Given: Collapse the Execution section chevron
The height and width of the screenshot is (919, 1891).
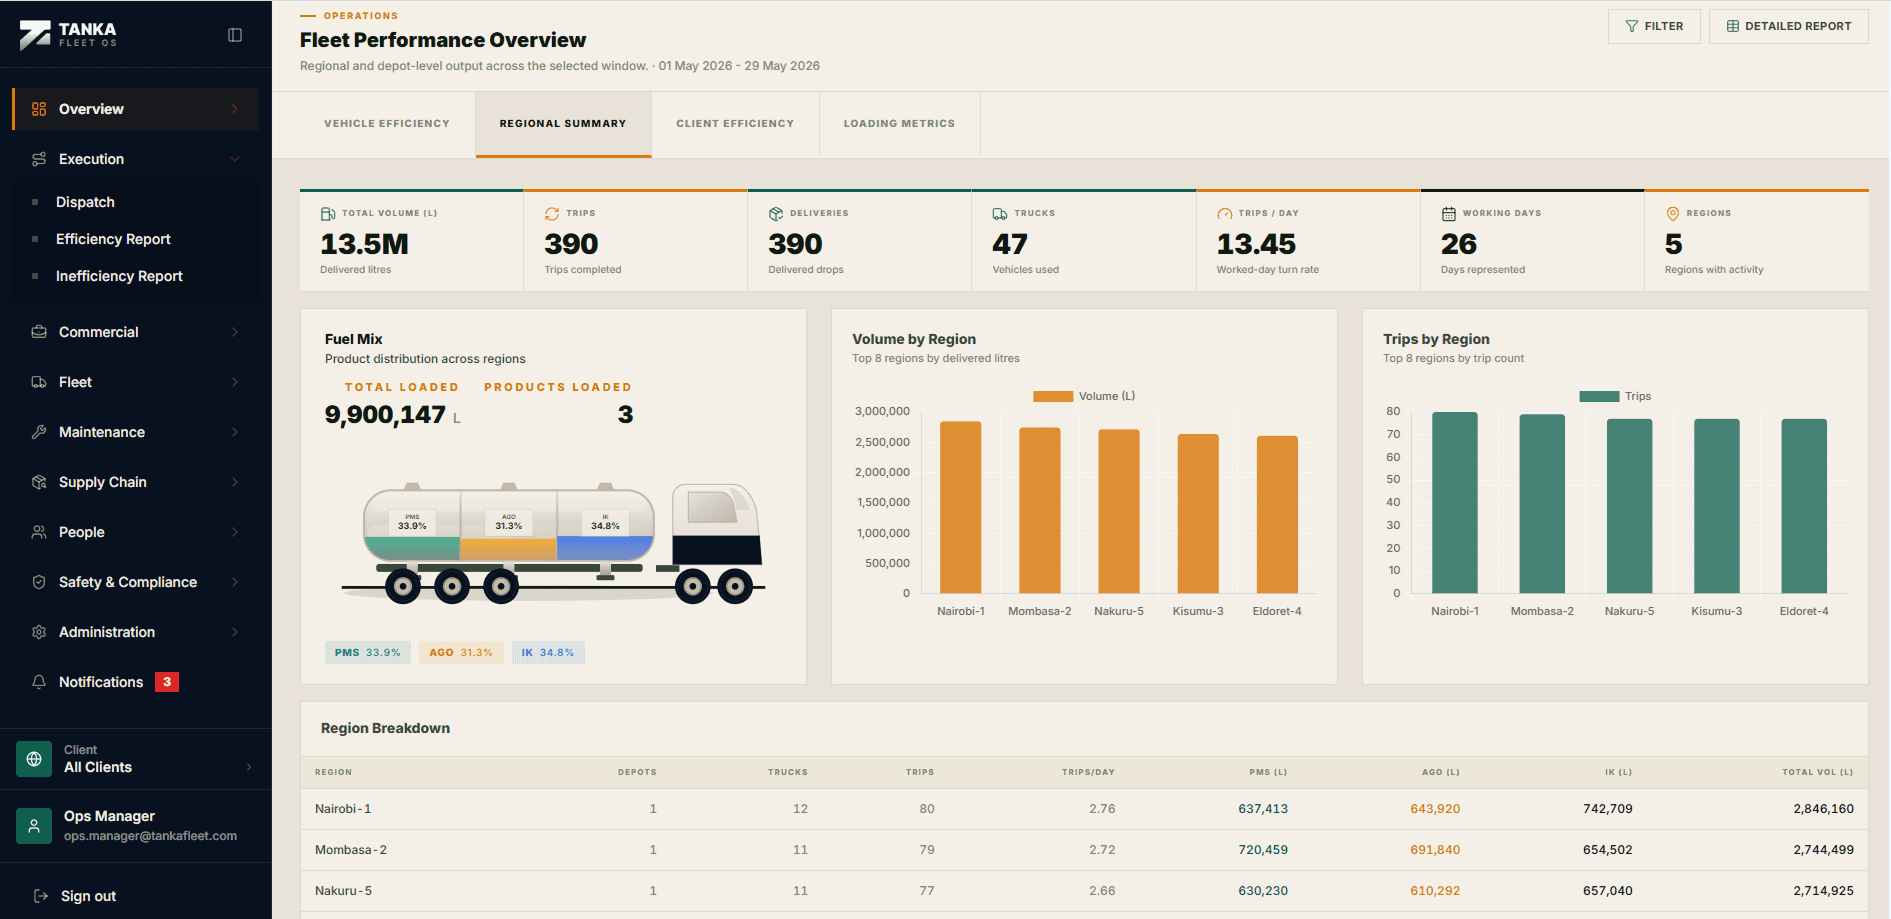Looking at the screenshot, I should point(235,159).
